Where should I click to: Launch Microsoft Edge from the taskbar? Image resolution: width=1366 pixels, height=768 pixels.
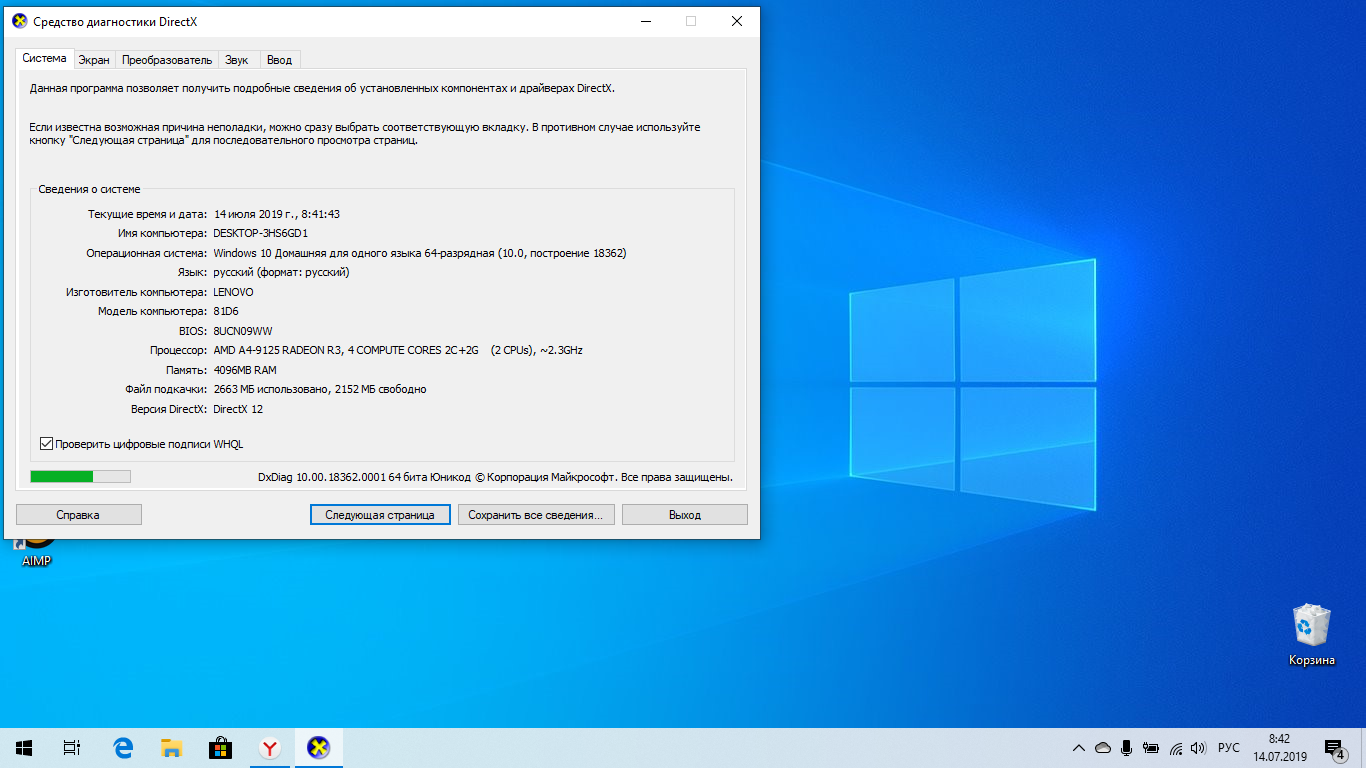click(x=123, y=747)
